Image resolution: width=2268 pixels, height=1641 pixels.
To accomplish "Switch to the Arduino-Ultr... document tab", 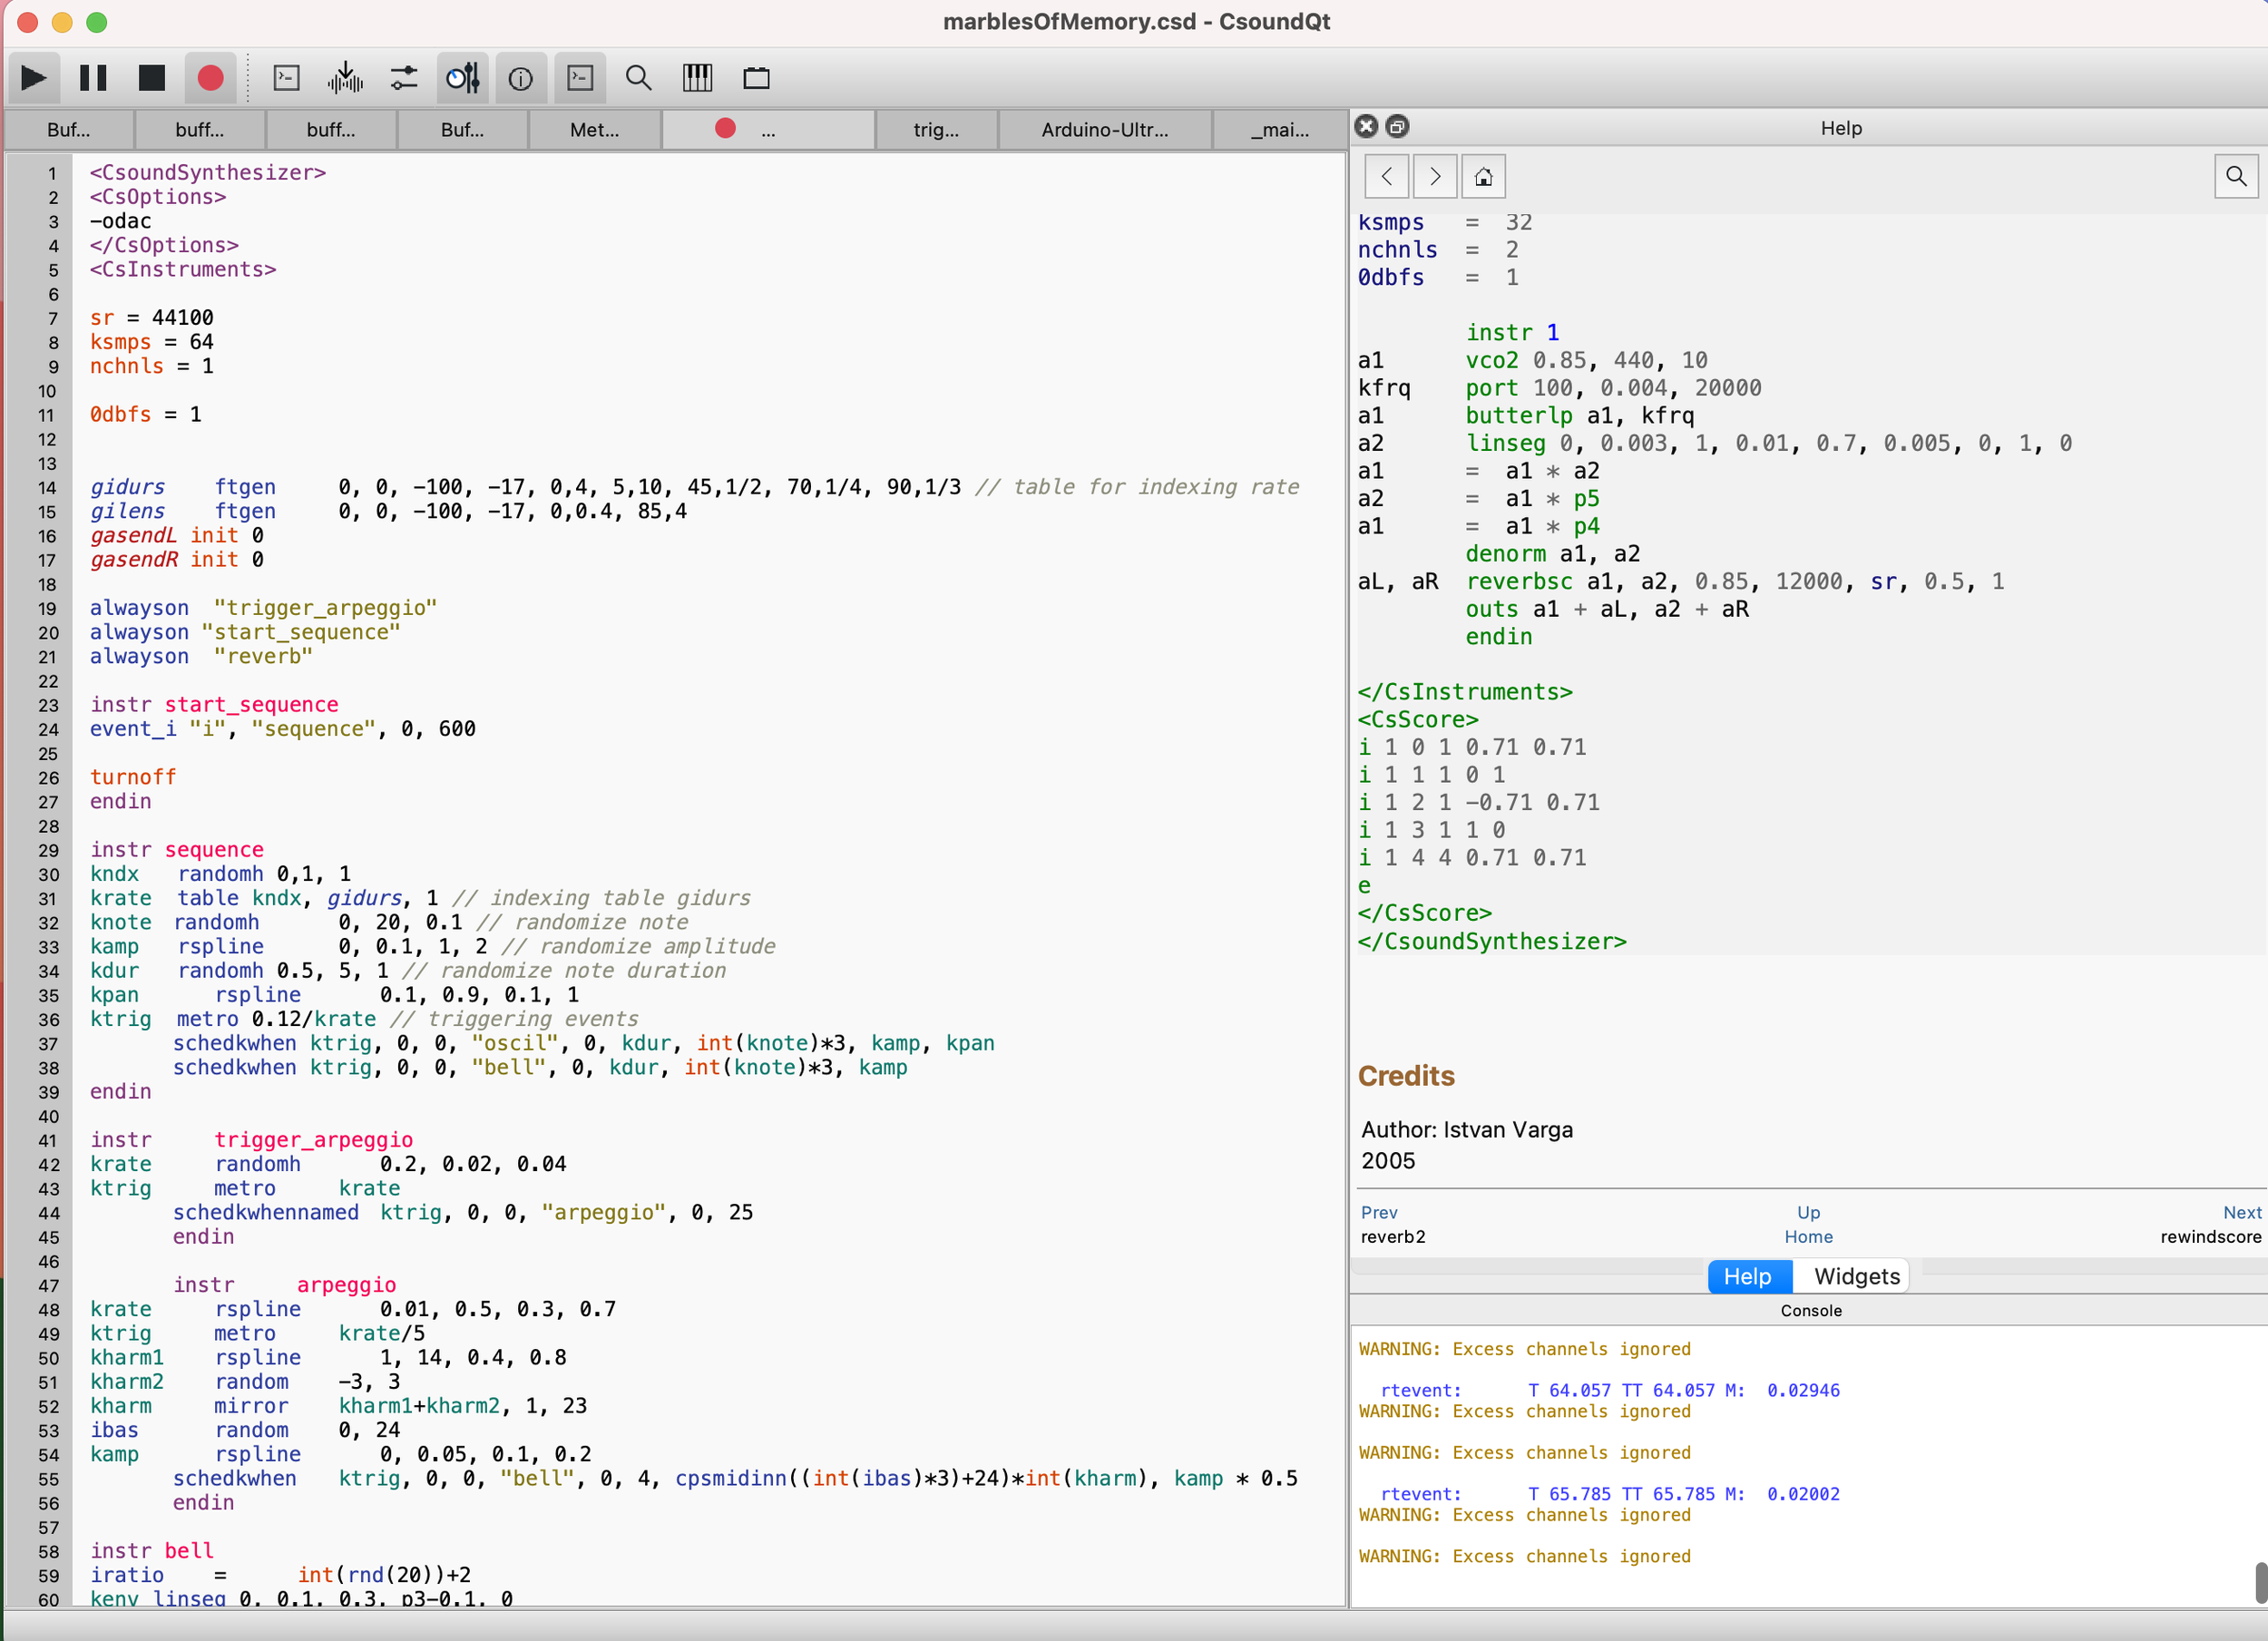I will point(1104,129).
